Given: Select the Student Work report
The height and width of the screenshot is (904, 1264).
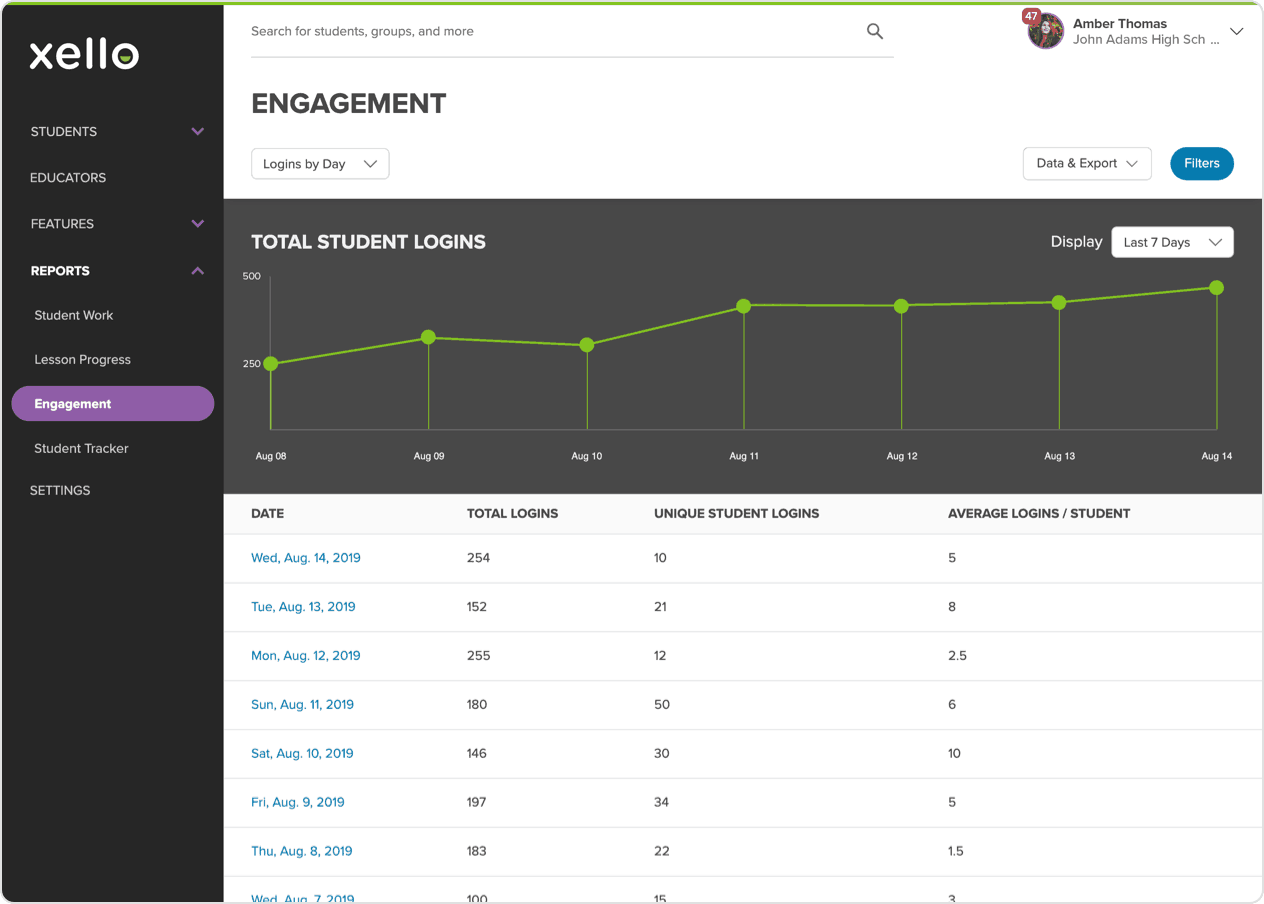Looking at the screenshot, I should (74, 315).
